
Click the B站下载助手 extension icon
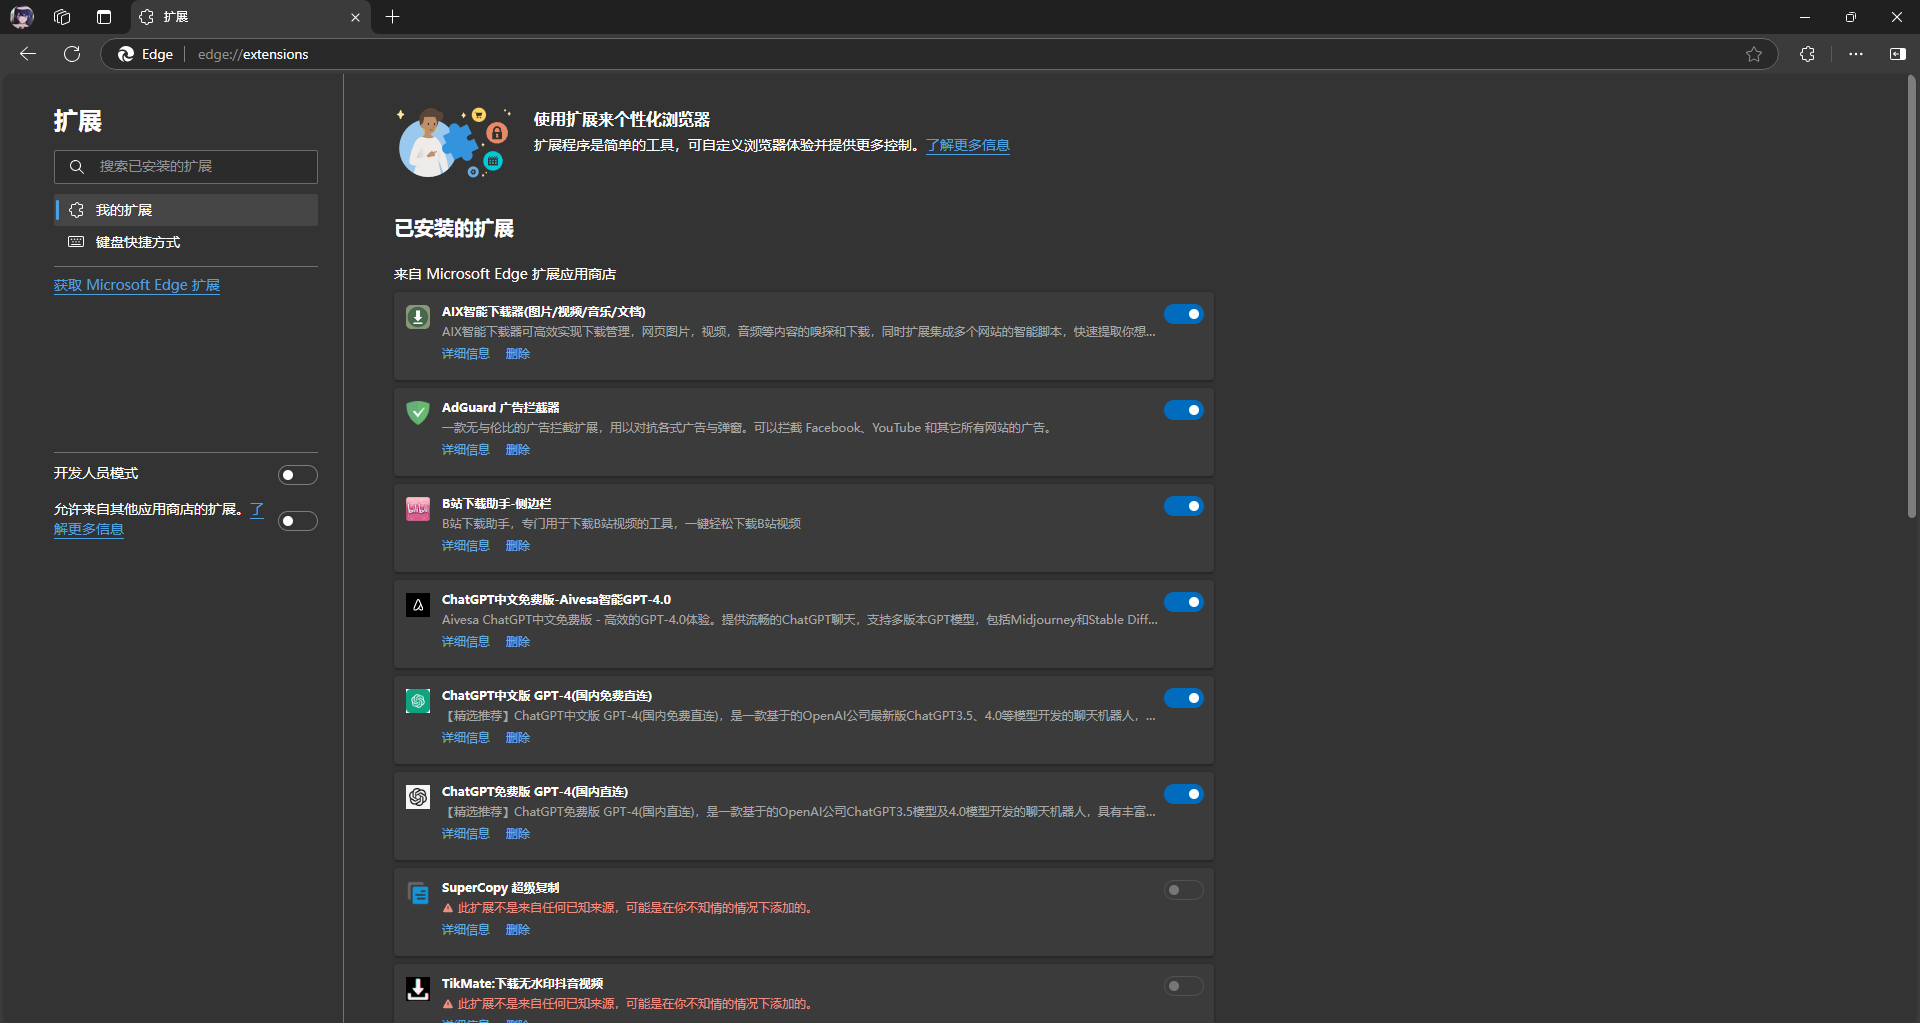[x=418, y=509]
